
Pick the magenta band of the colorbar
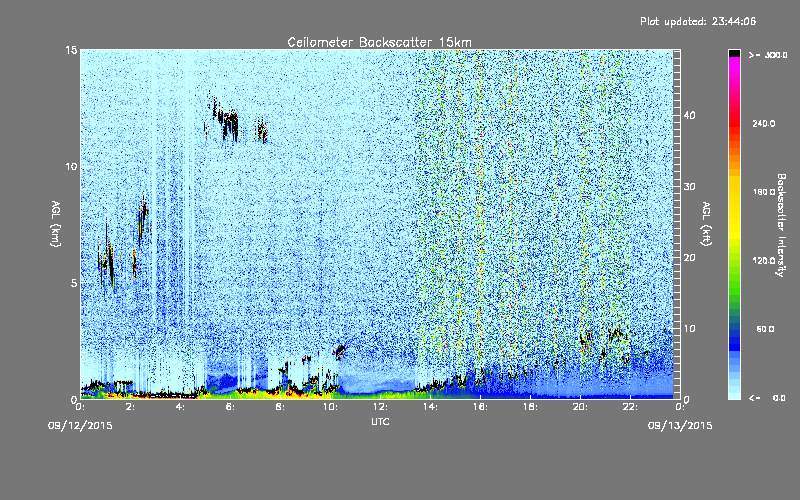click(x=734, y=63)
